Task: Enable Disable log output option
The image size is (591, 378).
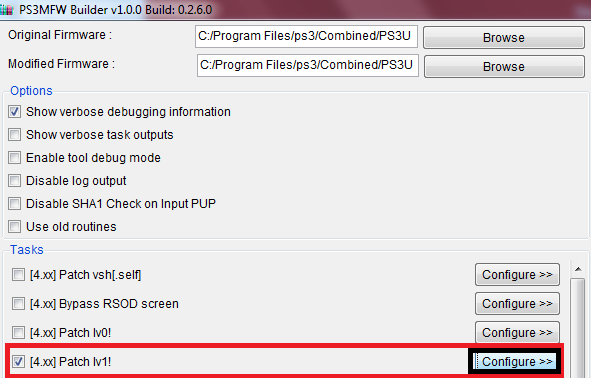Action: click(x=15, y=181)
